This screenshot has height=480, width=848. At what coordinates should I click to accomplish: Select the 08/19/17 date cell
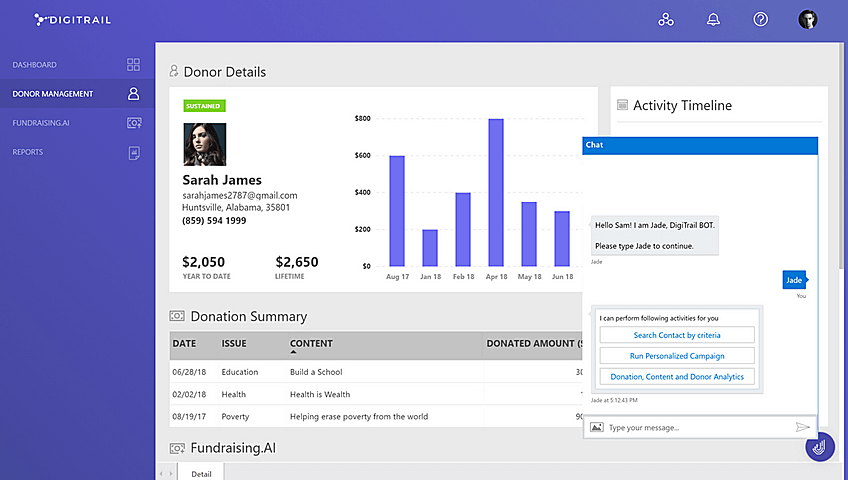coord(189,417)
